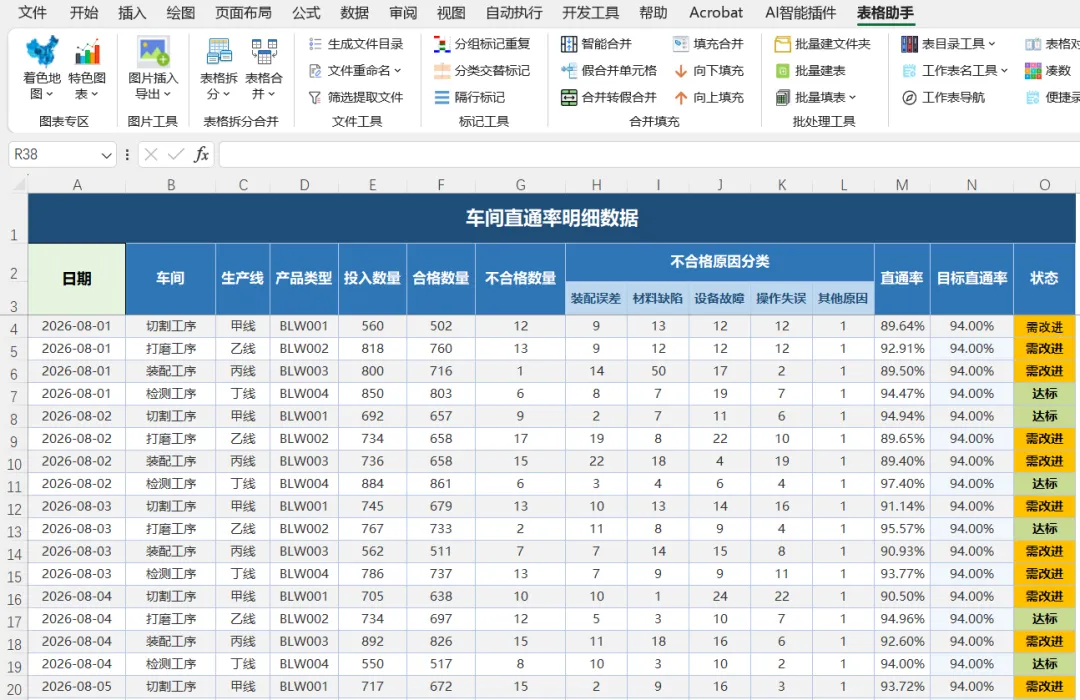Select cell with 97.40% 直通率
Image resolution: width=1080 pixels, height=700 pixels.
[902, 484]
